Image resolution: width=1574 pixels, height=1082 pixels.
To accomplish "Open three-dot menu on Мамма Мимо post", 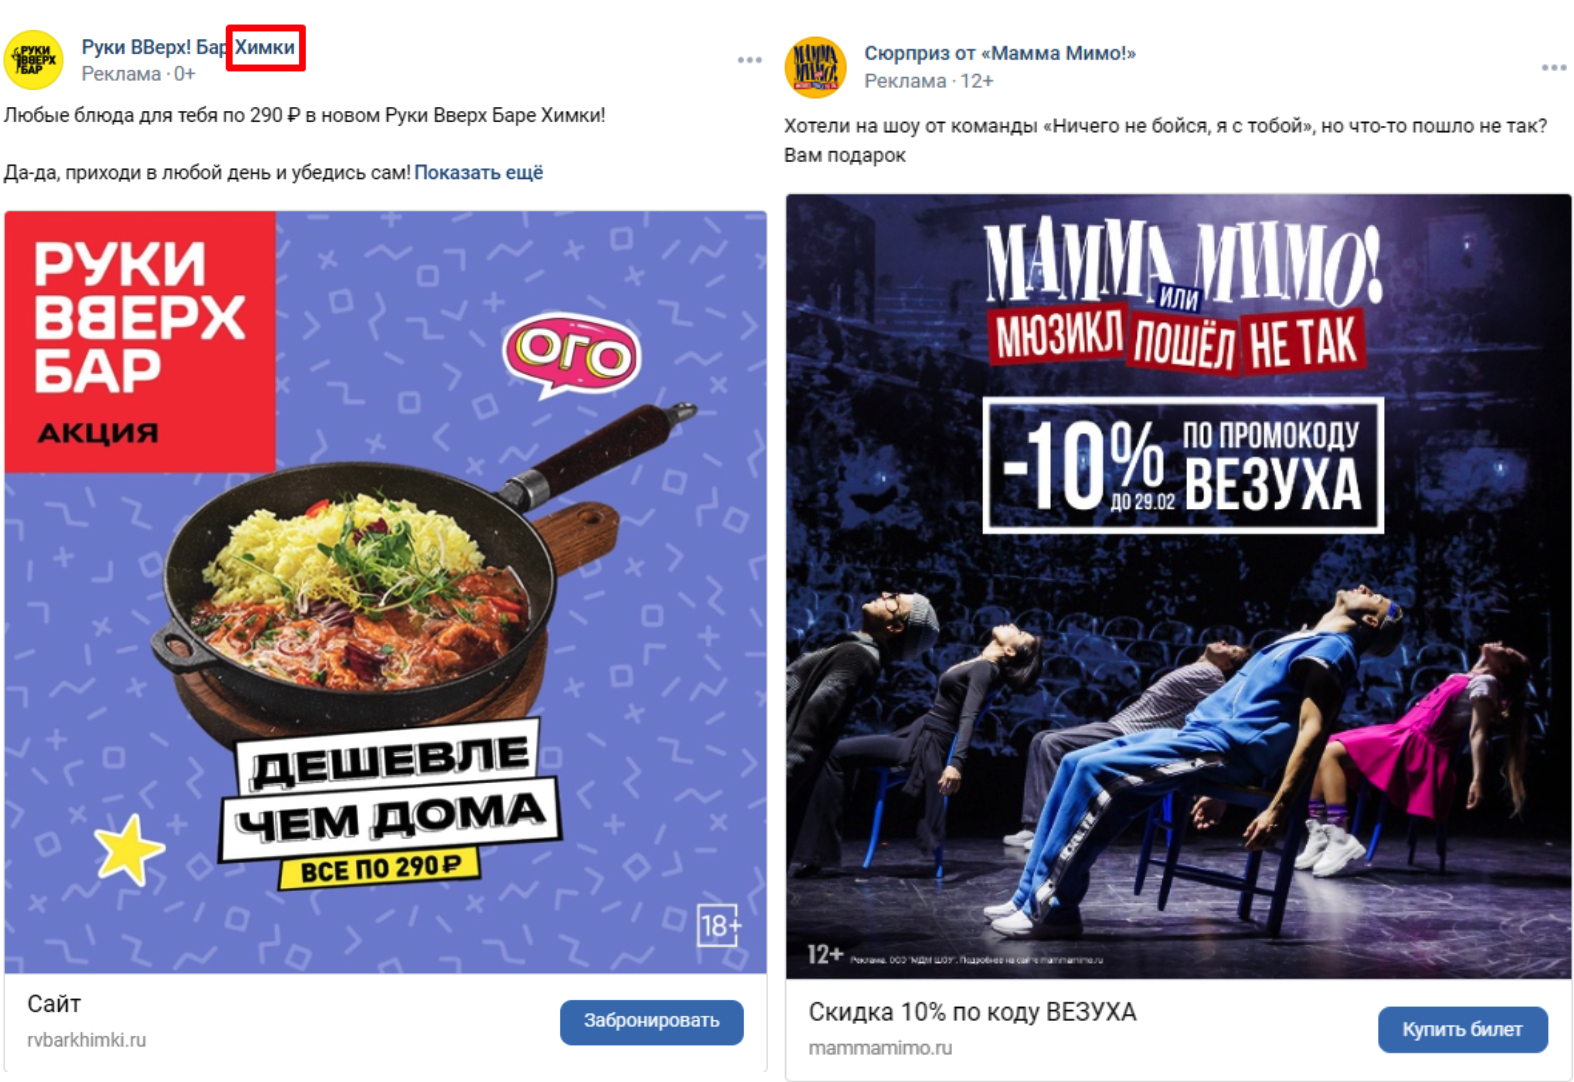I will click(x=1554, y=67).
